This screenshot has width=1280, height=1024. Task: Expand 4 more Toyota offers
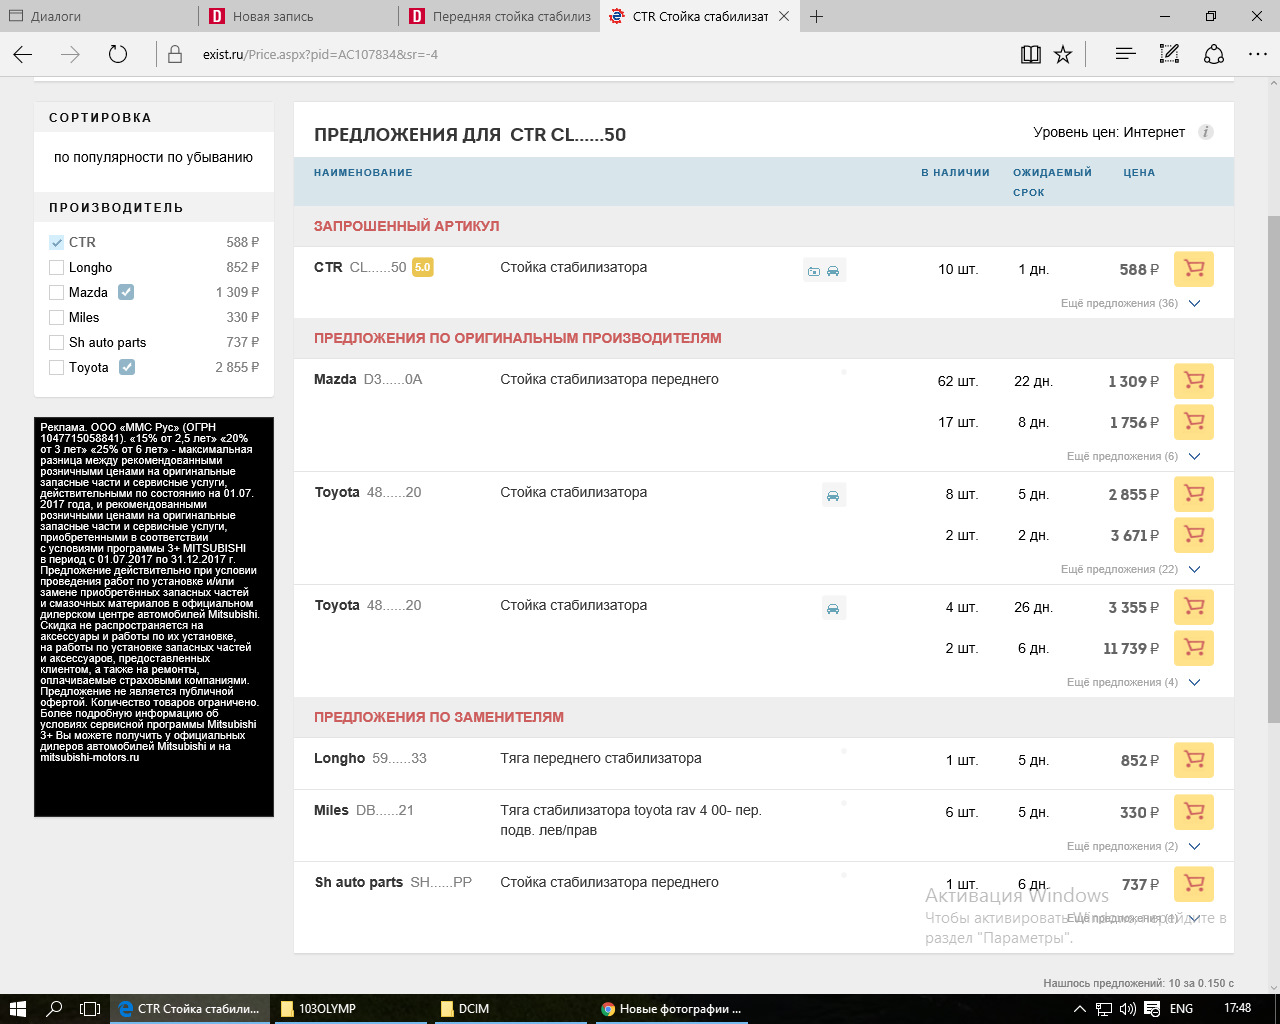tap(1133, 682)
